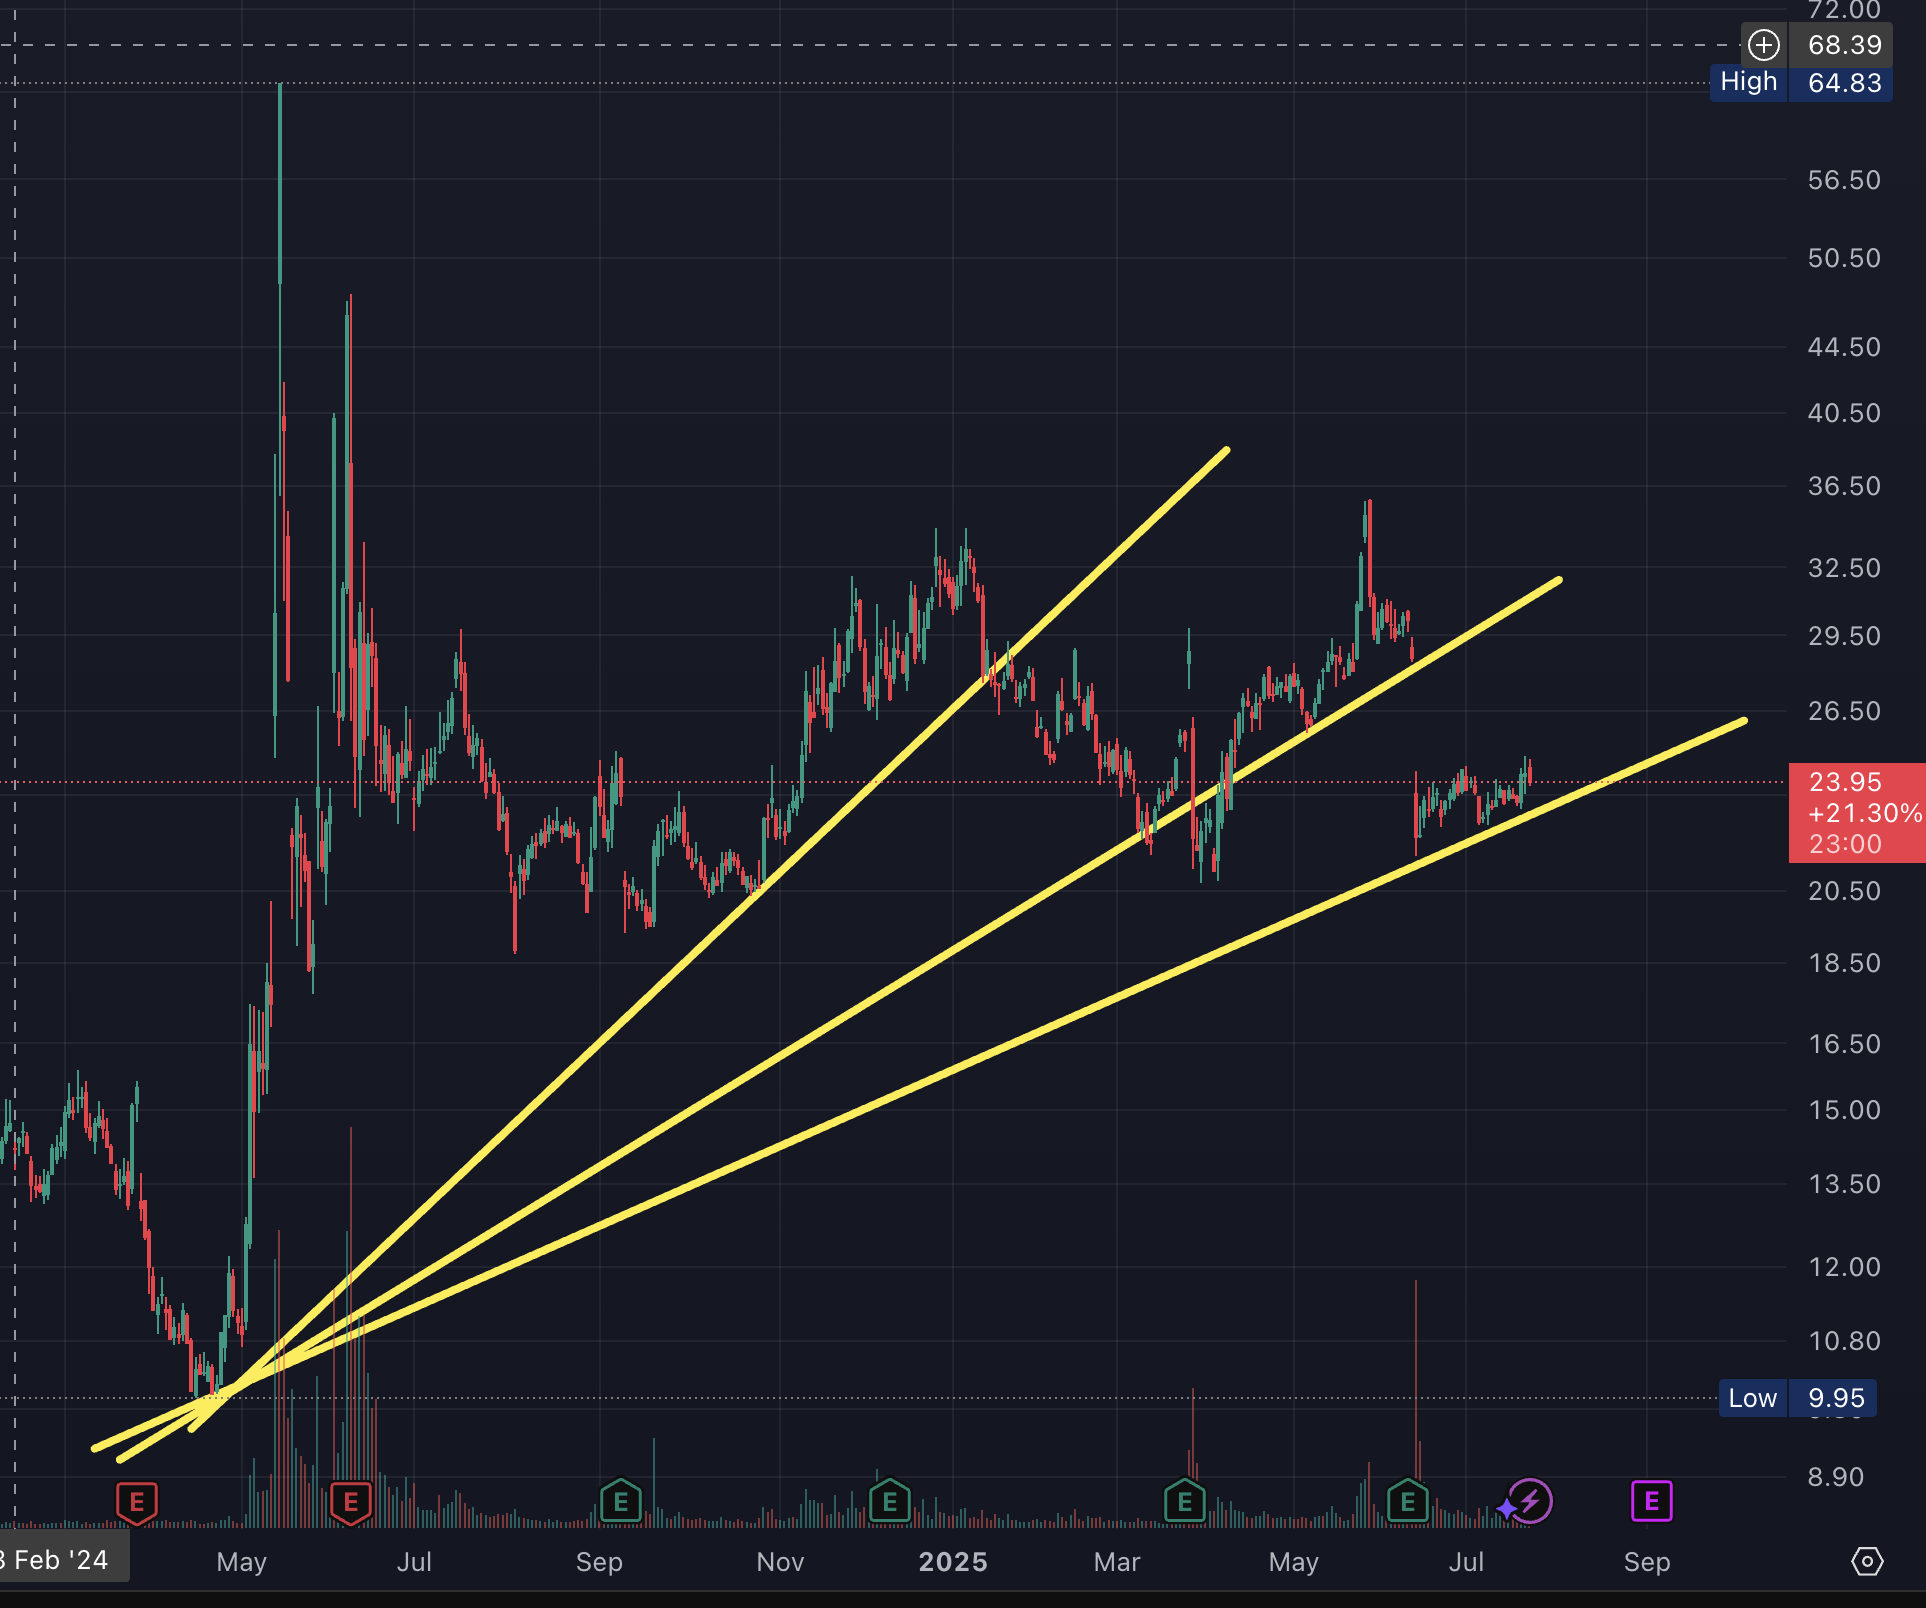This screenshot has height=1608, width=1926.
Task: Open the red earnings marker nearest the Feb '24 label
Action: 137,1502
